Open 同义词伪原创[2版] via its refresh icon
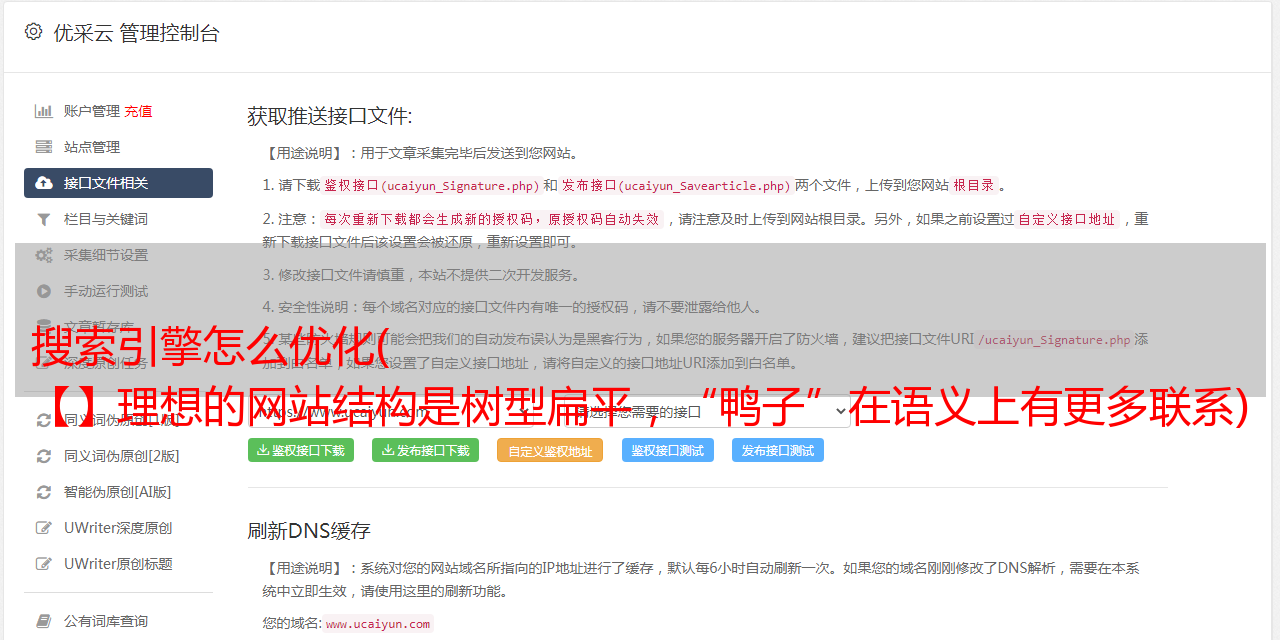Screen dimensions: 1280x640 point(44,456)
